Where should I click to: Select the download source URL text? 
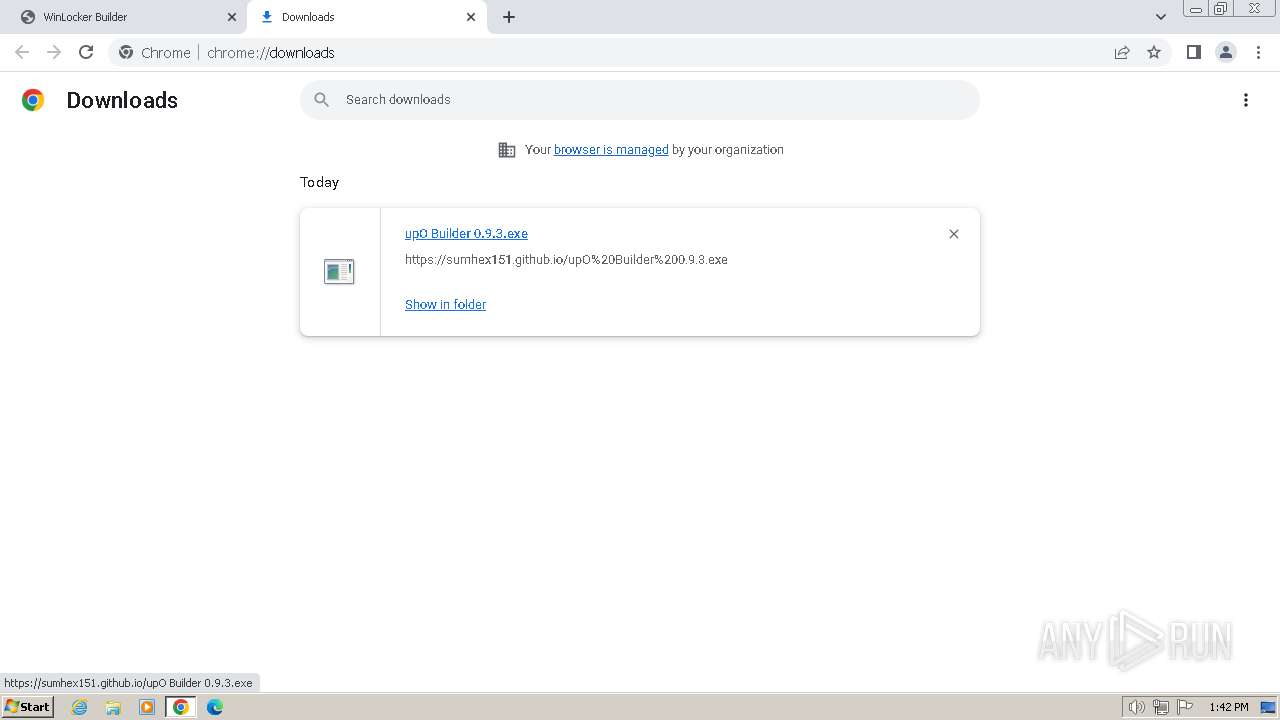566,259
